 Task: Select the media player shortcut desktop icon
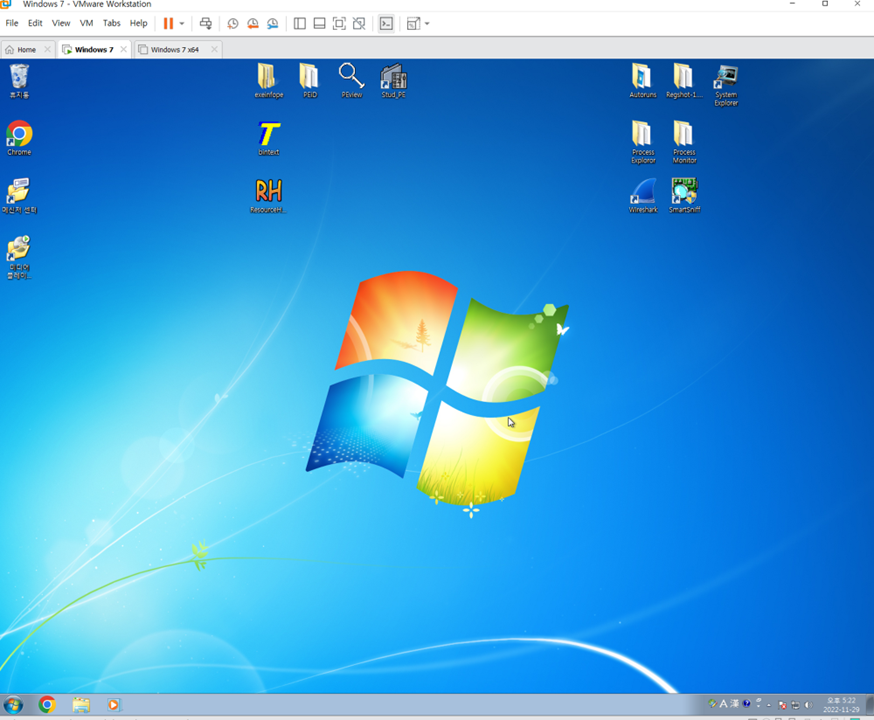click(19, 257)
